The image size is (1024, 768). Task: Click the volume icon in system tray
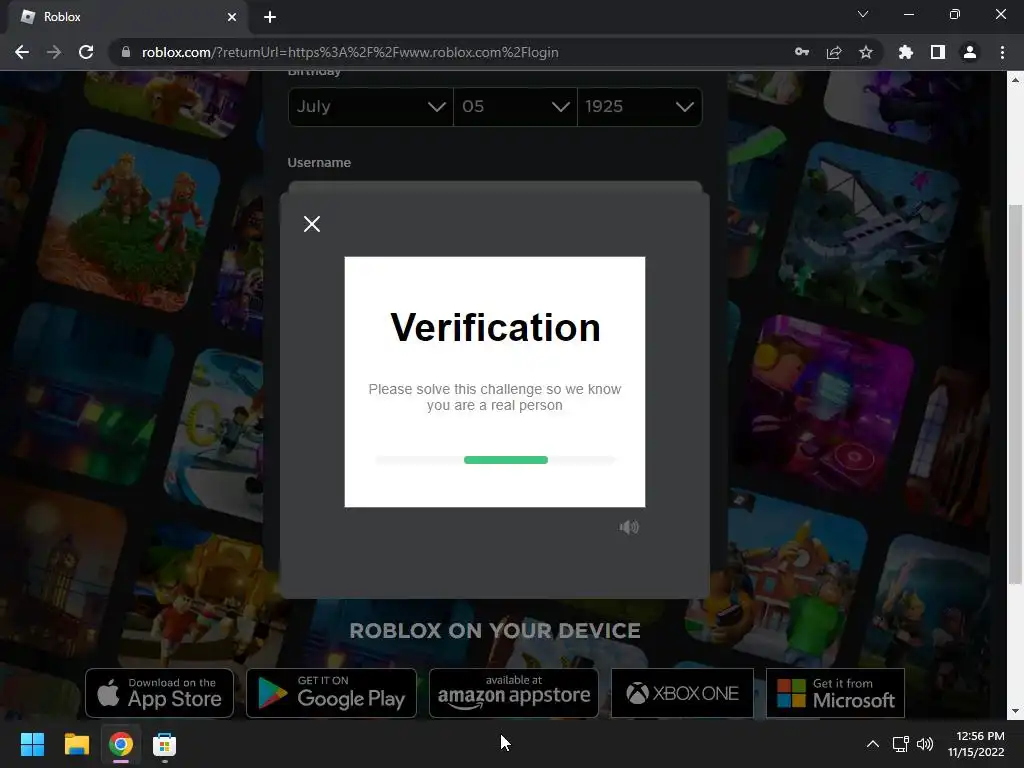coord(925,744)
